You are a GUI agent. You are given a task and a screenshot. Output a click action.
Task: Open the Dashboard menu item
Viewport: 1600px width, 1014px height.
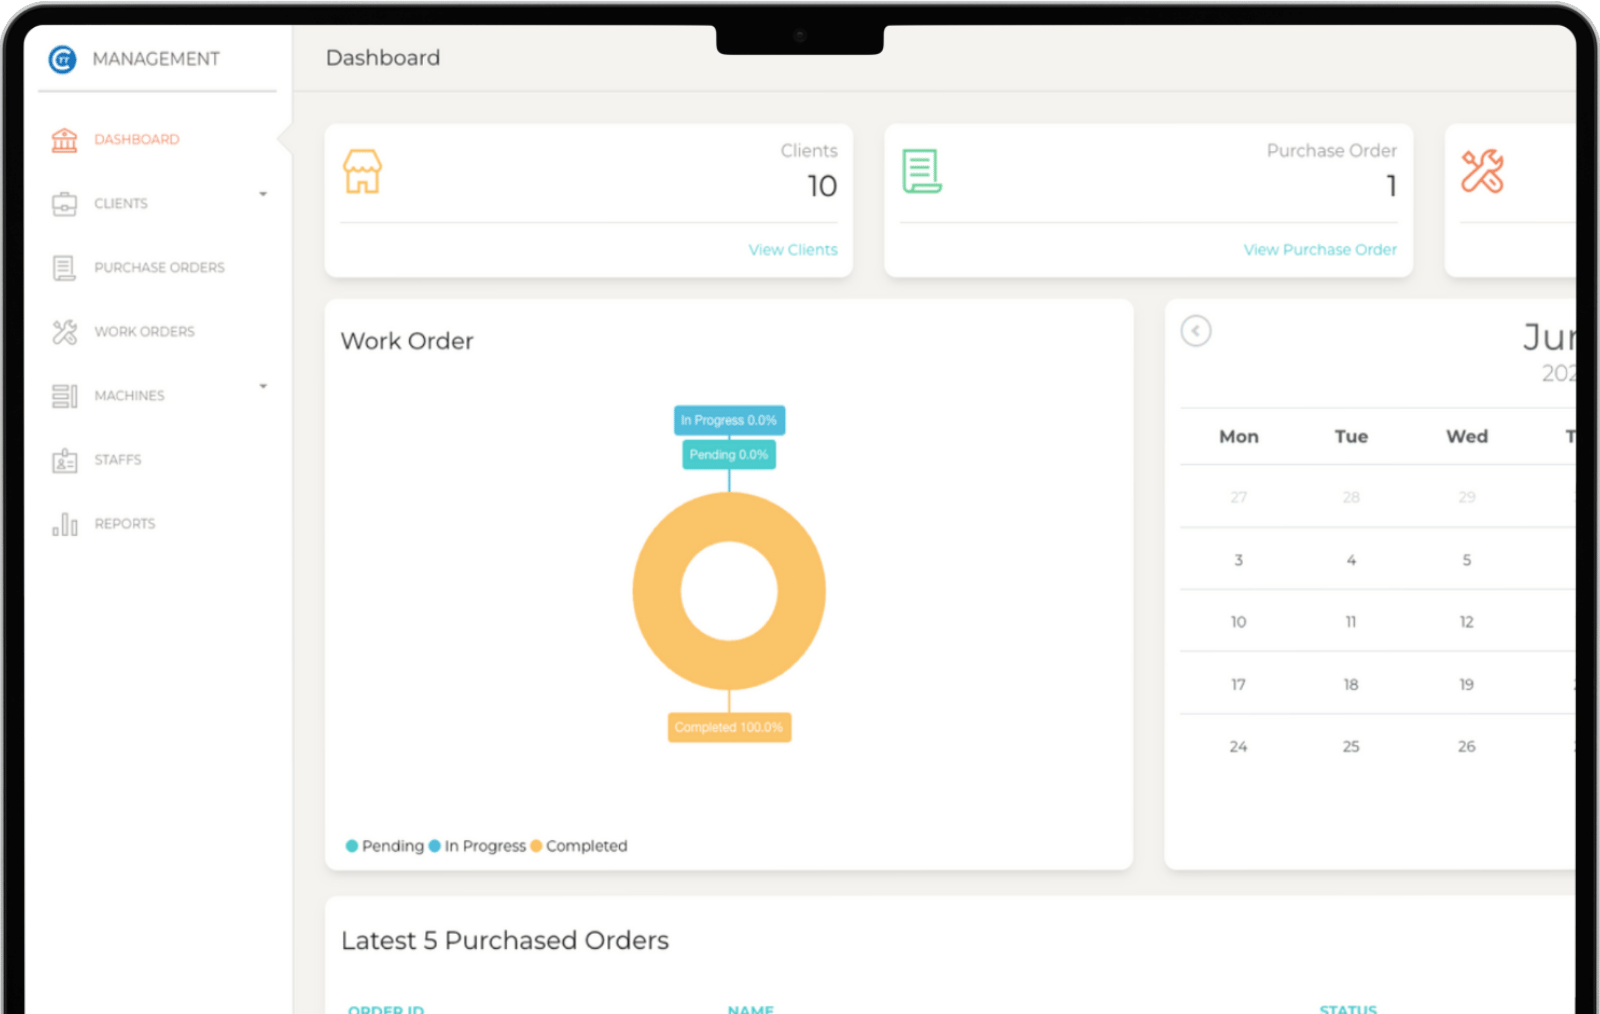137,139
